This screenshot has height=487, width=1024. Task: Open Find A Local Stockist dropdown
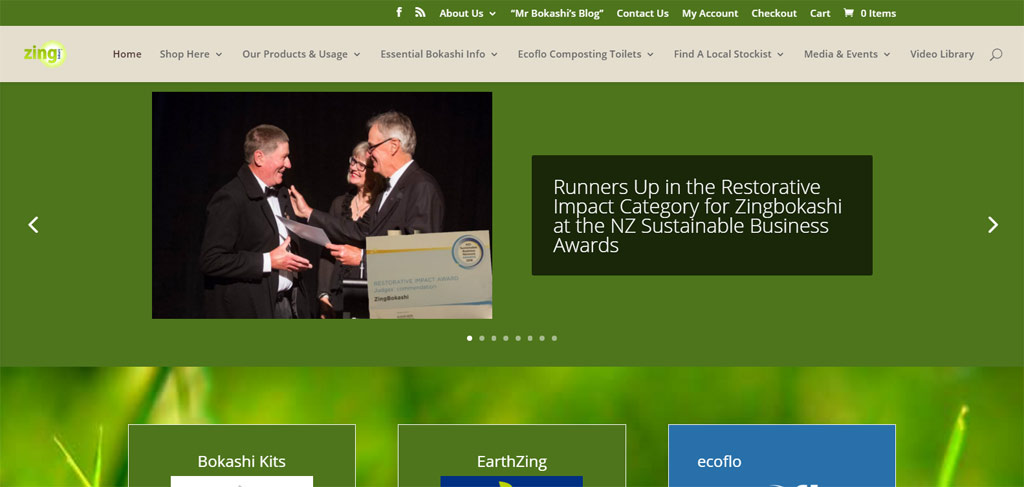729,54
